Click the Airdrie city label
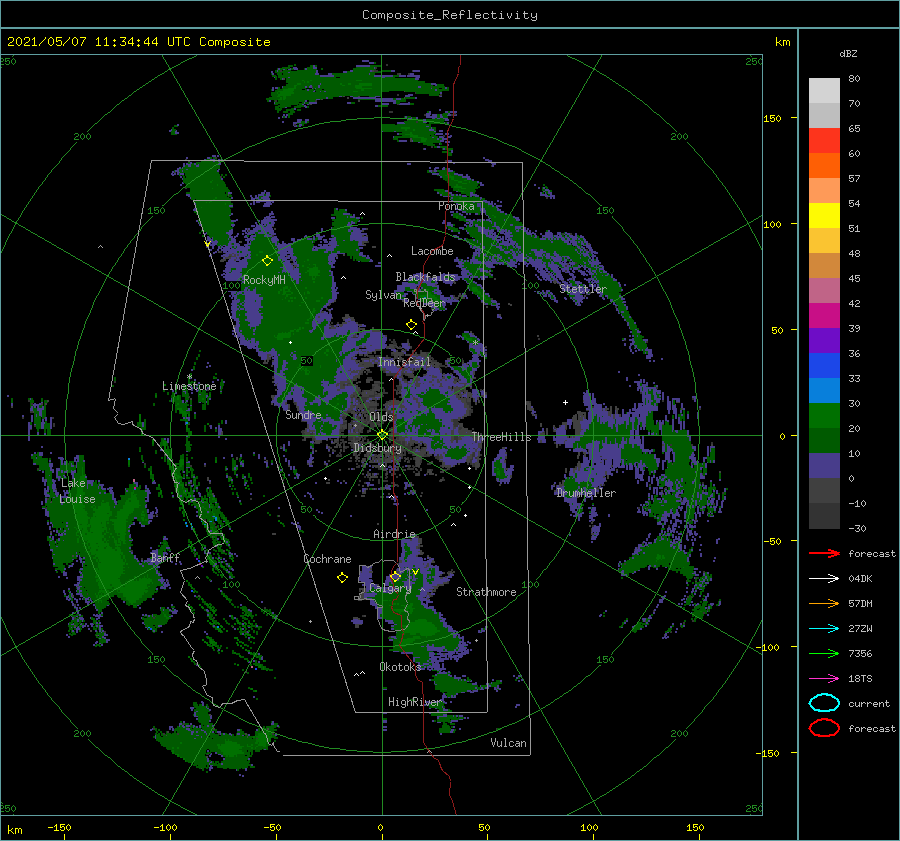The width and height of the screenshot is (900, 841). (x=394, y=534)
